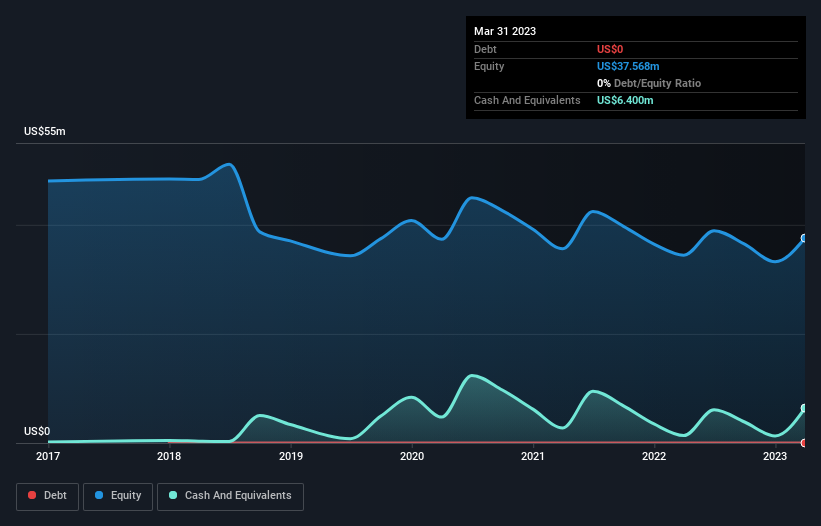This screenshot has height=526, width=821.
Task: Click the blue Equity legend dot
Action: point(99,495)
